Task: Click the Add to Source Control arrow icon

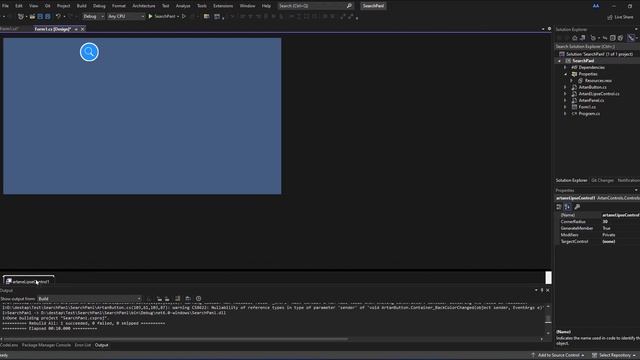Action: [533, 355]
